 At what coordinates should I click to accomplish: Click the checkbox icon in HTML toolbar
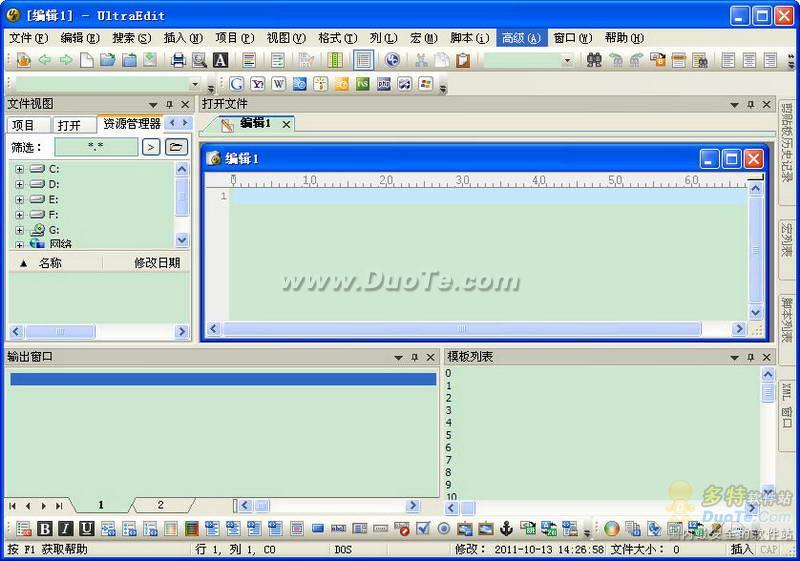[x=423, y=529]
